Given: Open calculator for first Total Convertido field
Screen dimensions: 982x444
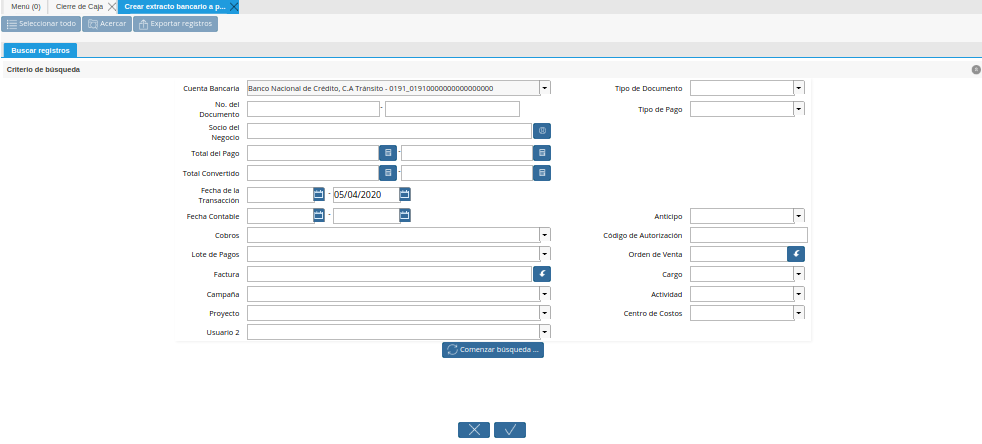Looking at the screenshot, I should point(388,173).
